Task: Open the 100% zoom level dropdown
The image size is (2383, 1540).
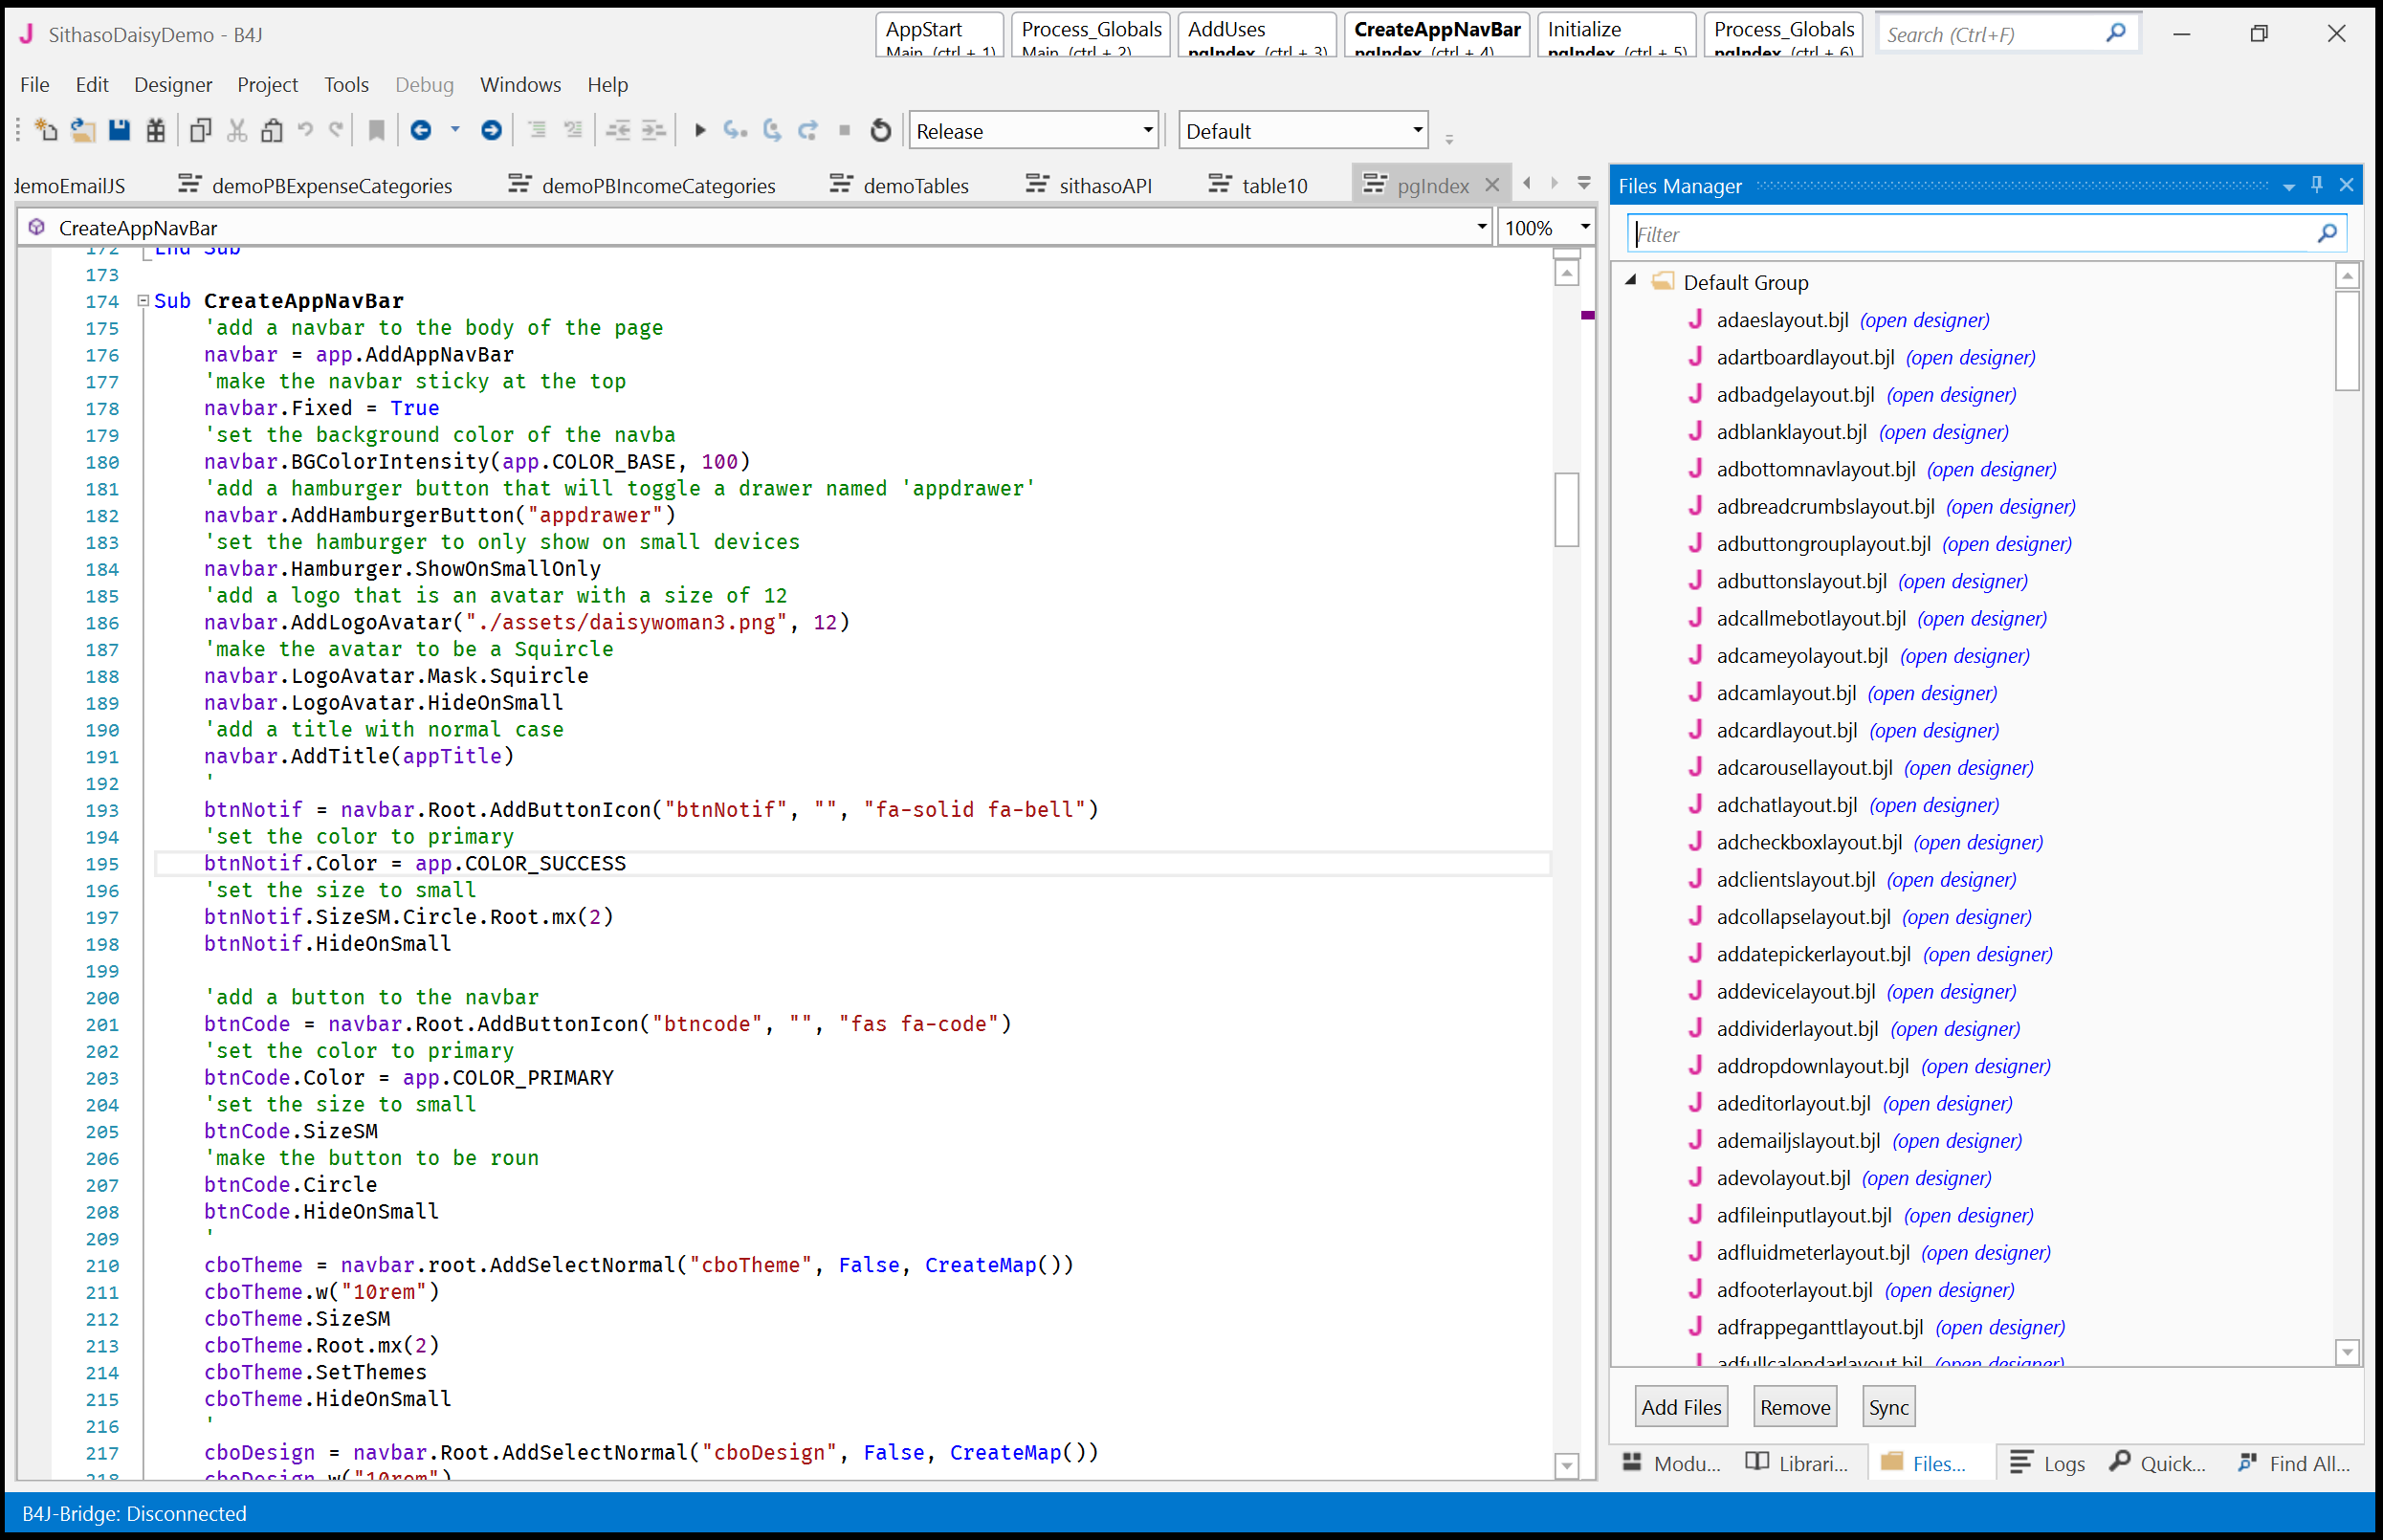Action: (x=1584, y=228)
